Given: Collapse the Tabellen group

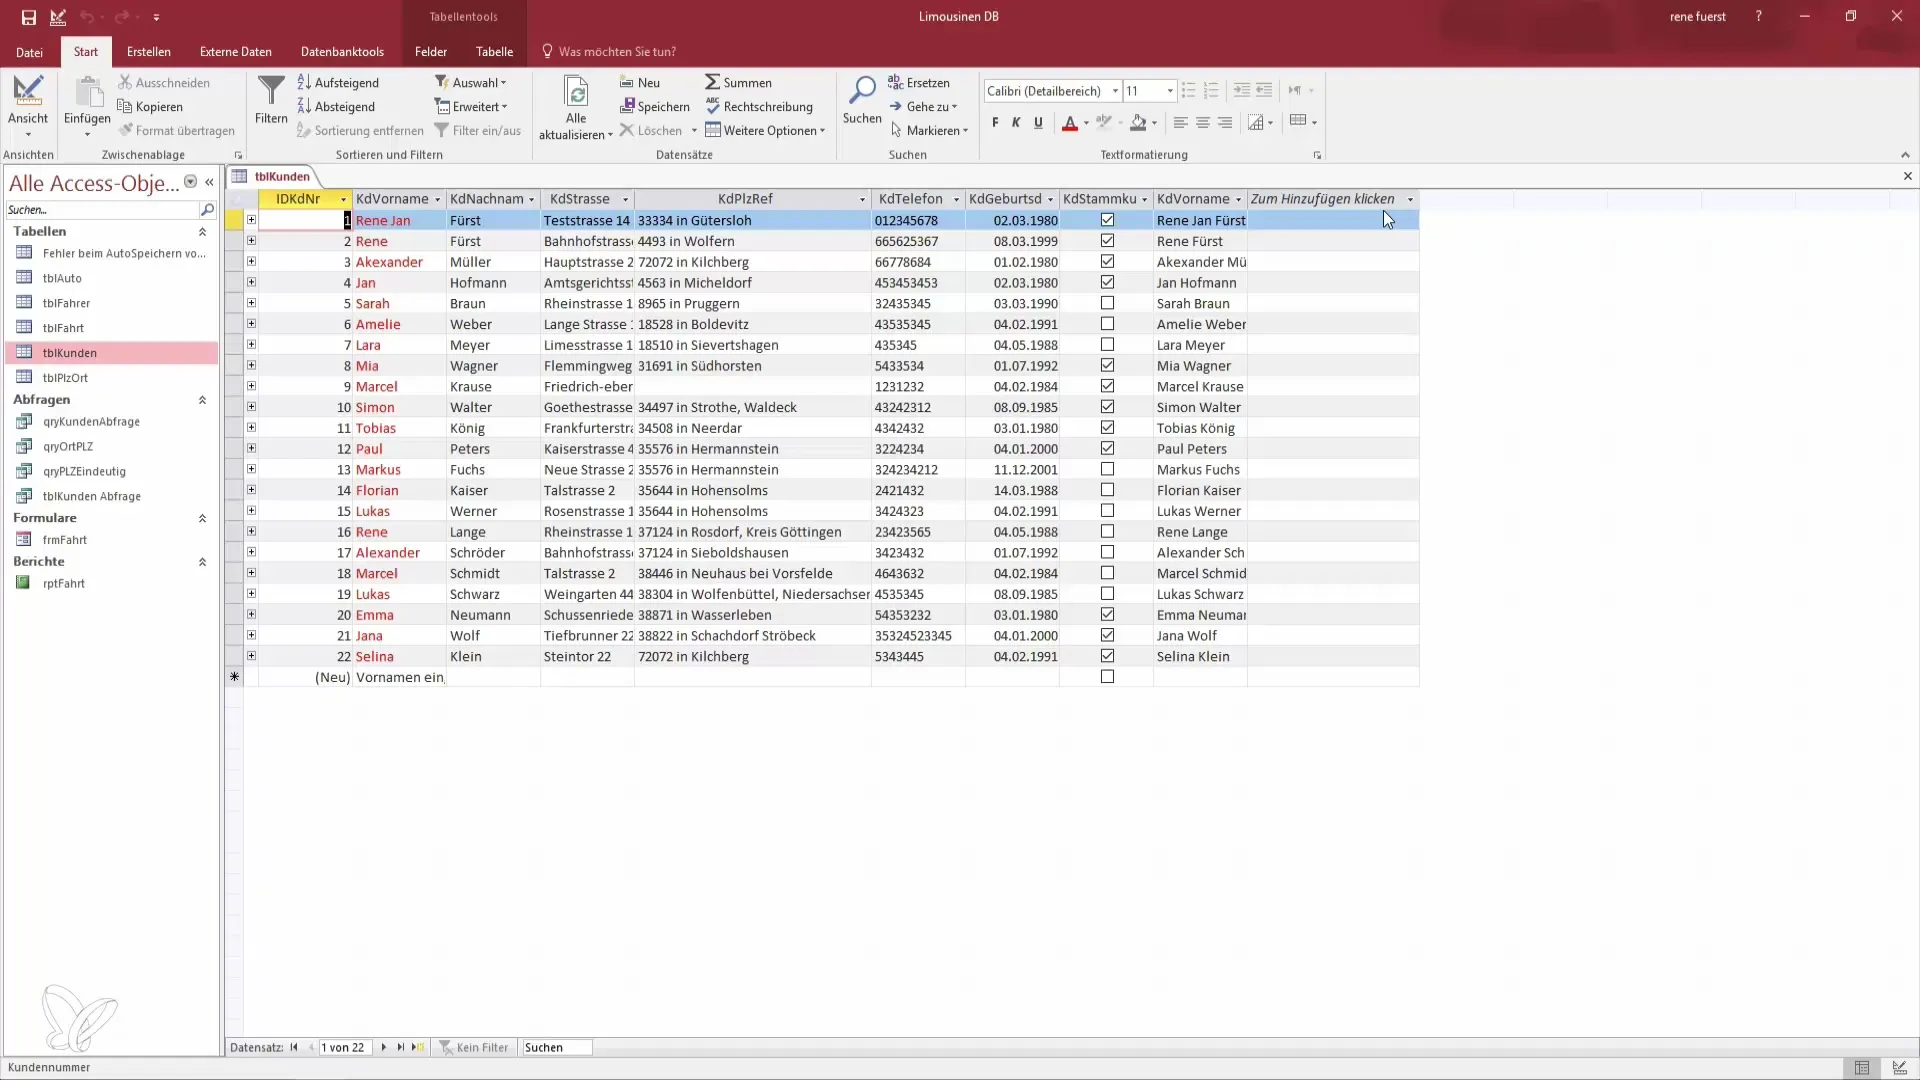Looking at the screenshot, I should (202, 232).
